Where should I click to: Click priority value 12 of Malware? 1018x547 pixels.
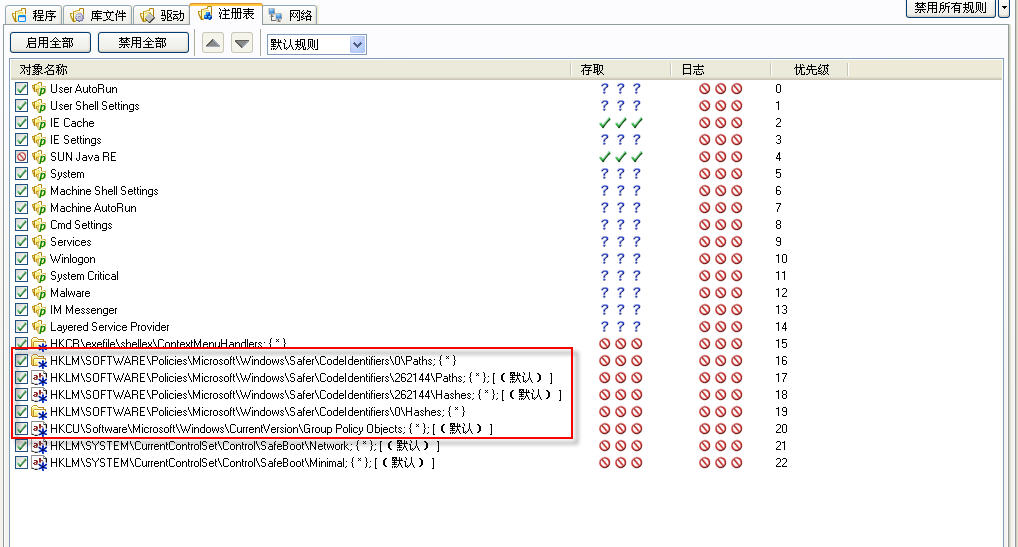tap(781, 293)
